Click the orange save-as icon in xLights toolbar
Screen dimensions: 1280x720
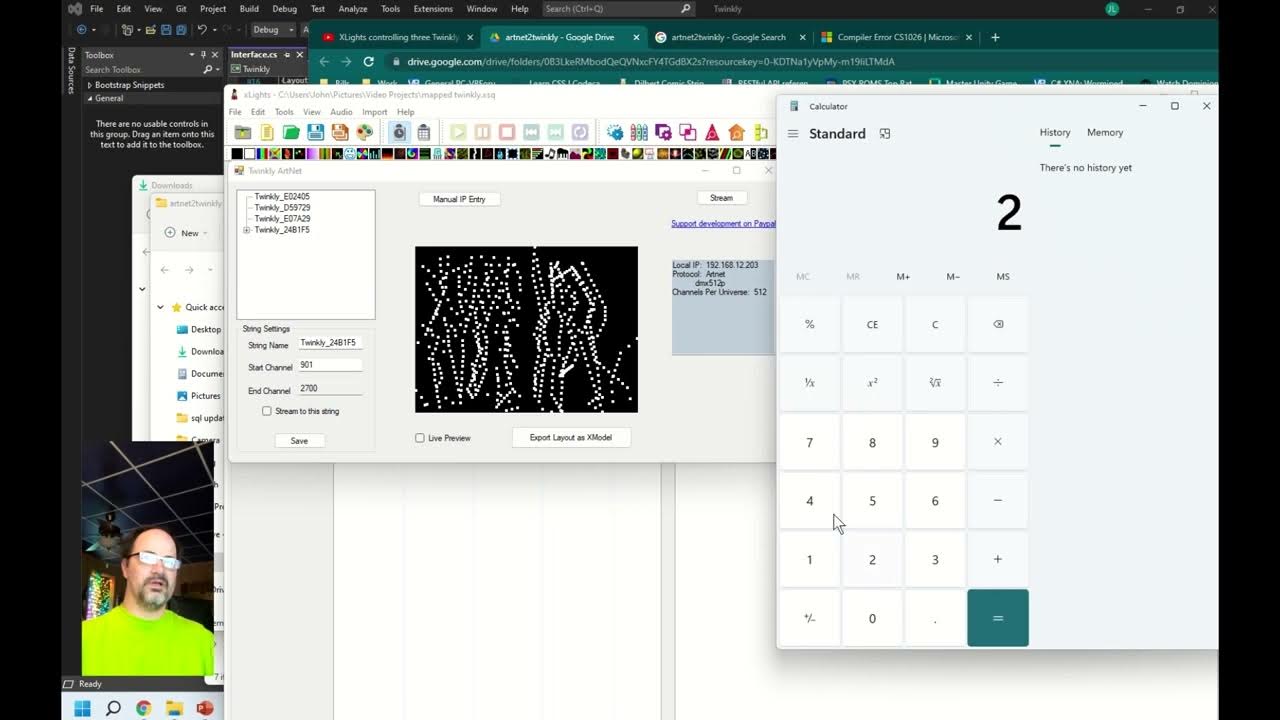(340, 132)
